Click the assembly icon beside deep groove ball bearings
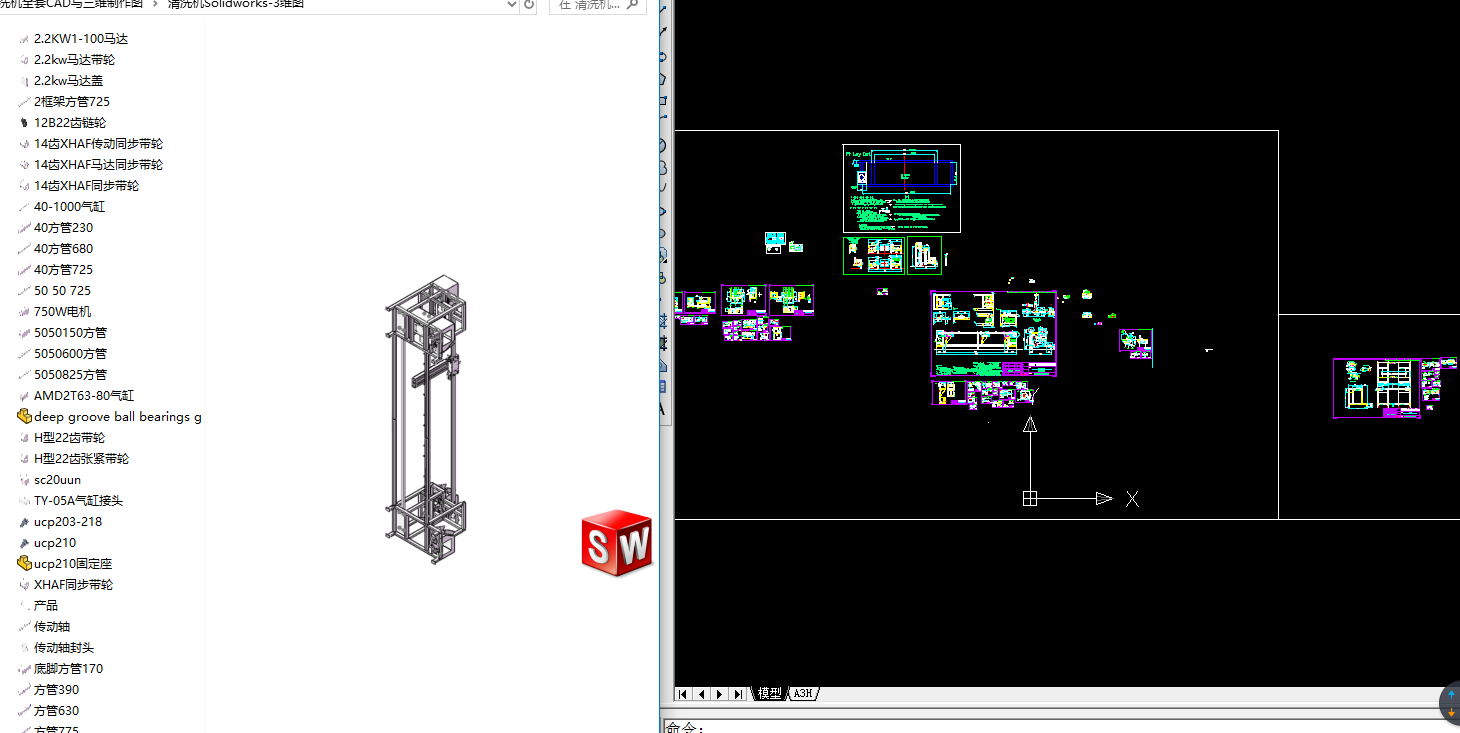The height and width of the screenshot is (733, 1460). pyautogui.click(x=25, y=417)
